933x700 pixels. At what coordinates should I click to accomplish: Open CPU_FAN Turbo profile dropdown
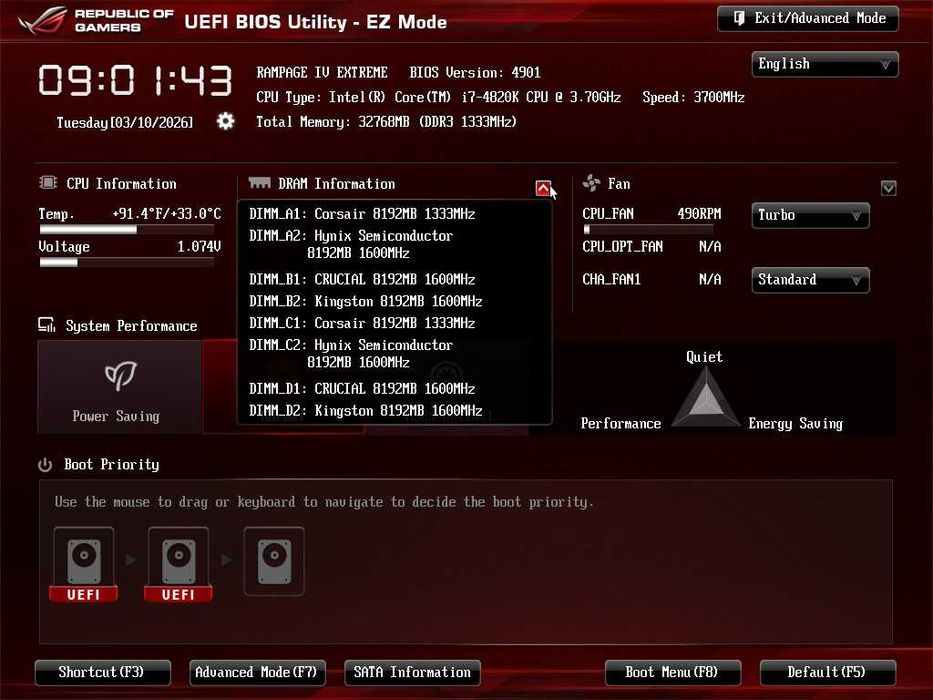coord(810,215)
